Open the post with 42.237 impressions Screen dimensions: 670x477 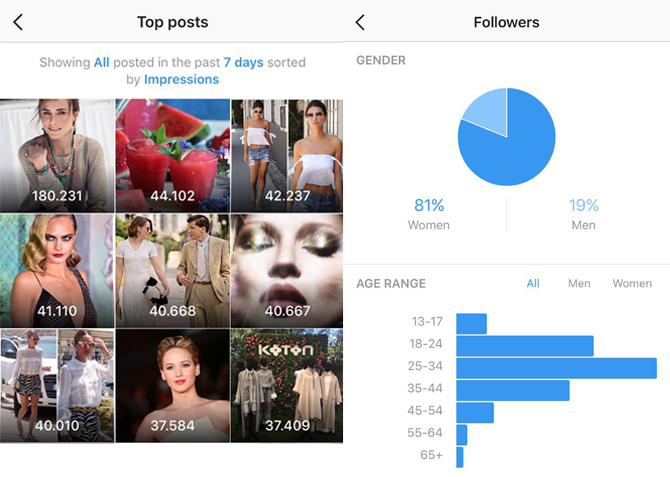pyautogui.click(x=287, y=156)
